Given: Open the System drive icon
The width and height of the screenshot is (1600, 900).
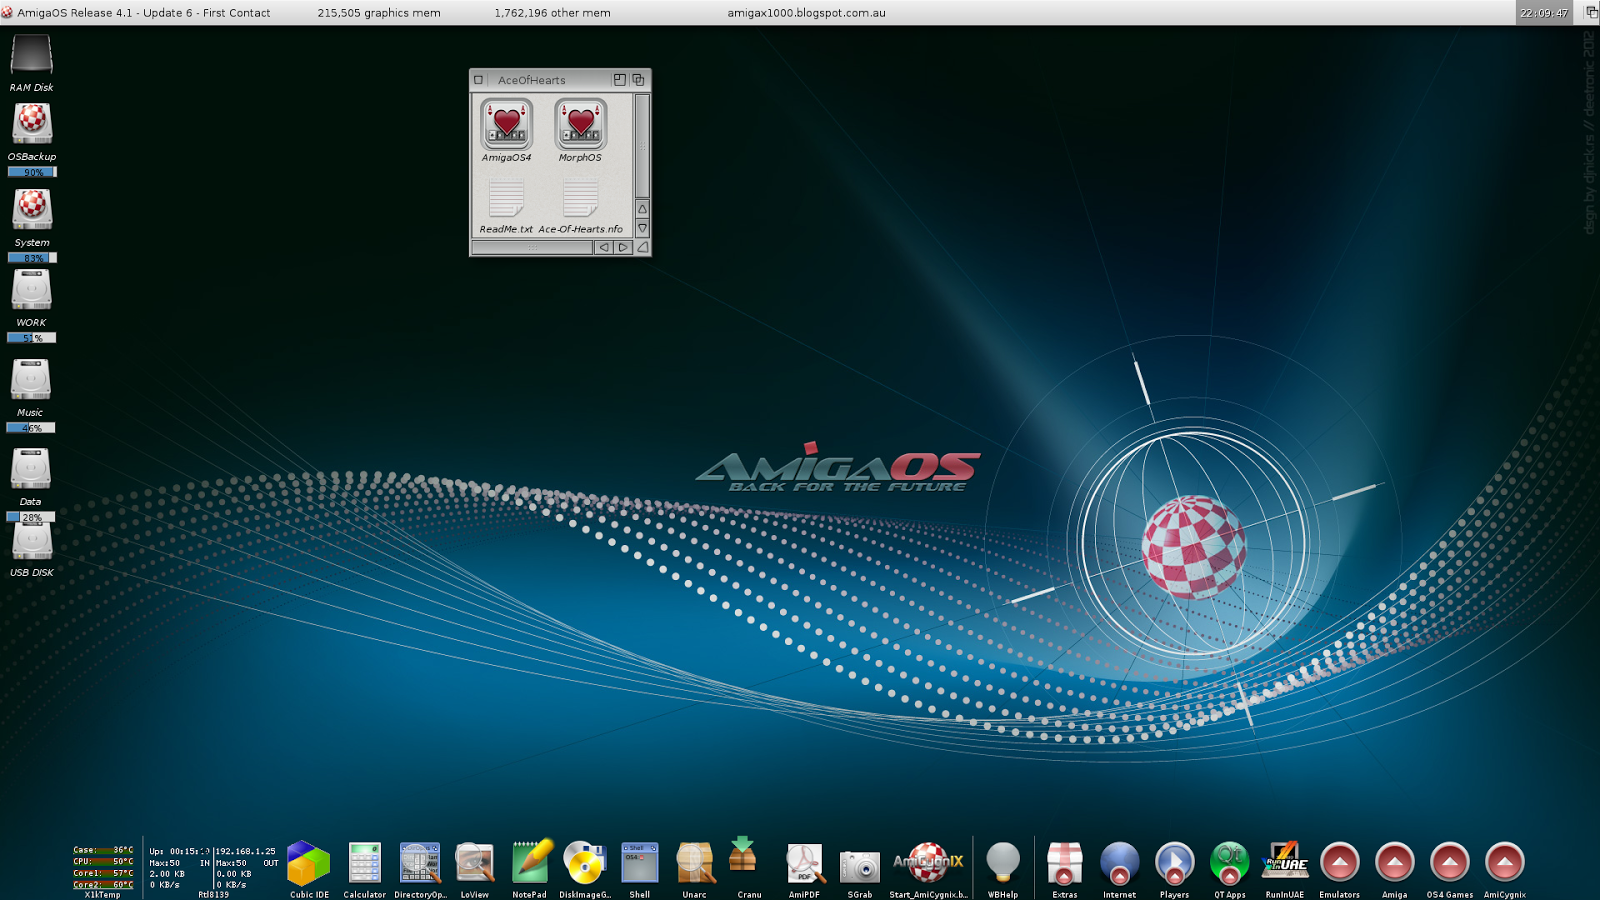Looking at the screenshot, I should pyautogui.click(x=31, y=210).
